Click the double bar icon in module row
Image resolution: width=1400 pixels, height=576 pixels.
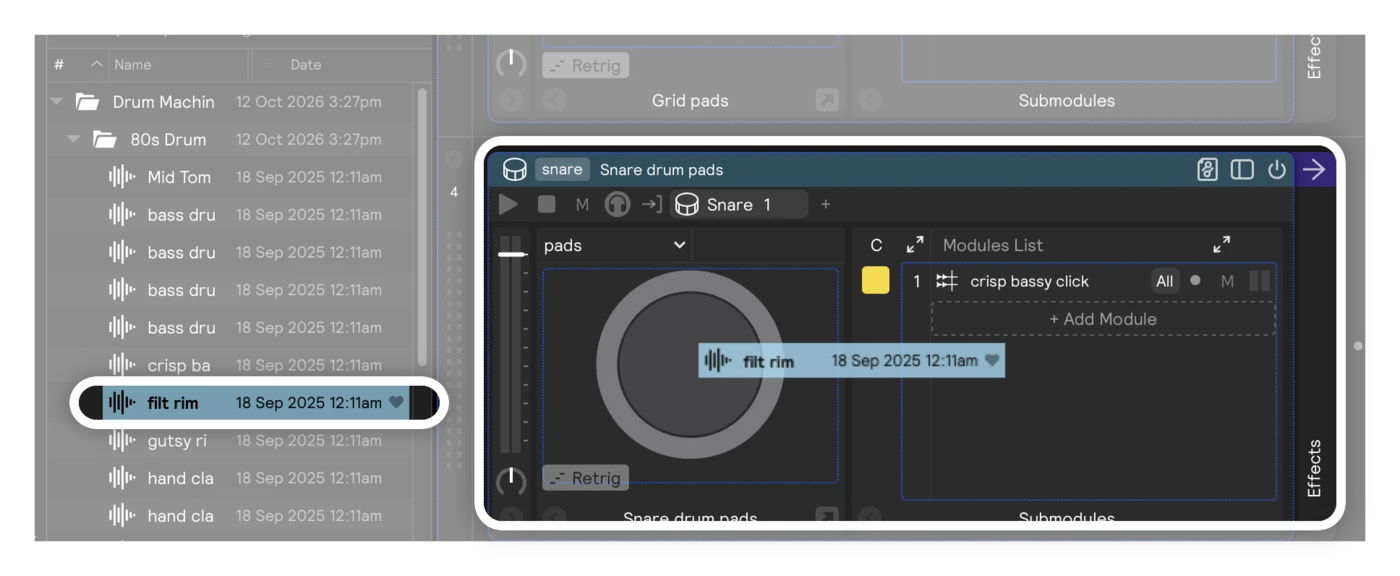tap(1260, 281)
